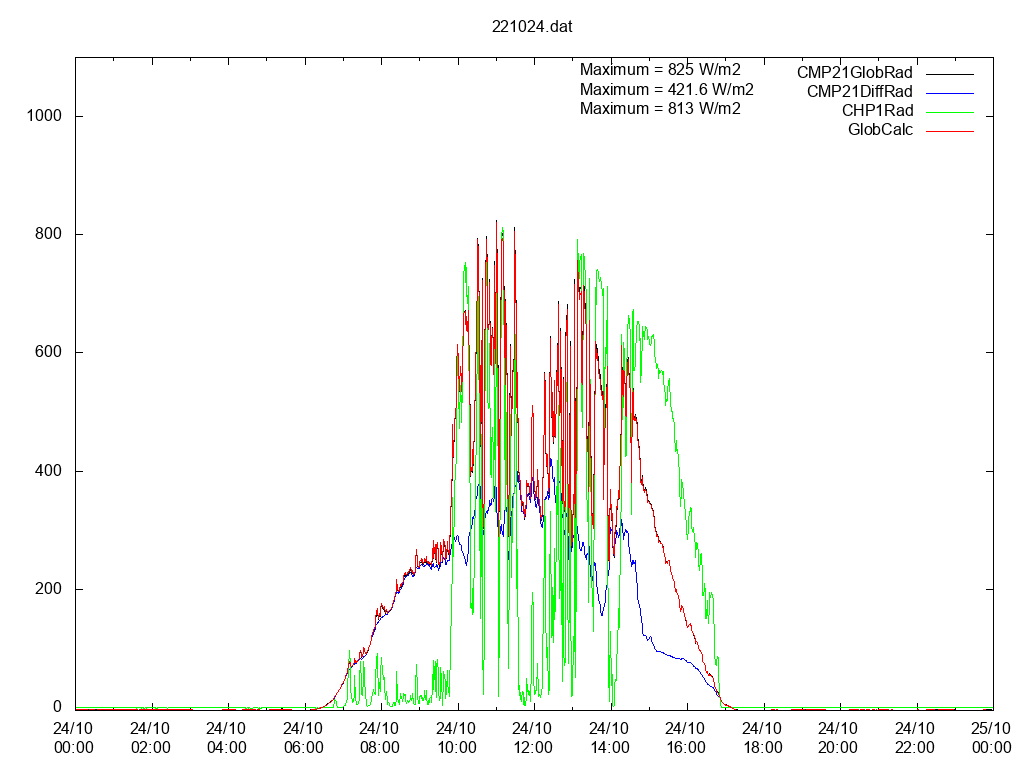Screen dimensions: 1024x768
Task: Click the y-axis label 200
Action: point(48,589)
